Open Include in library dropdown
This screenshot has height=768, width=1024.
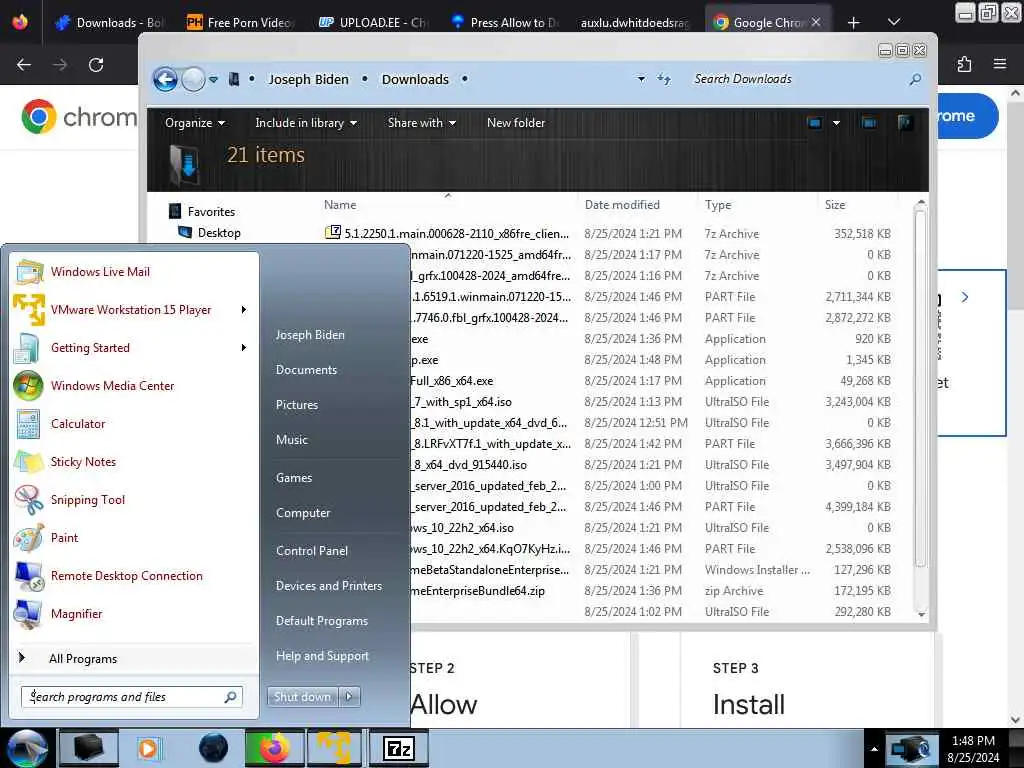[x=306, y=123]
